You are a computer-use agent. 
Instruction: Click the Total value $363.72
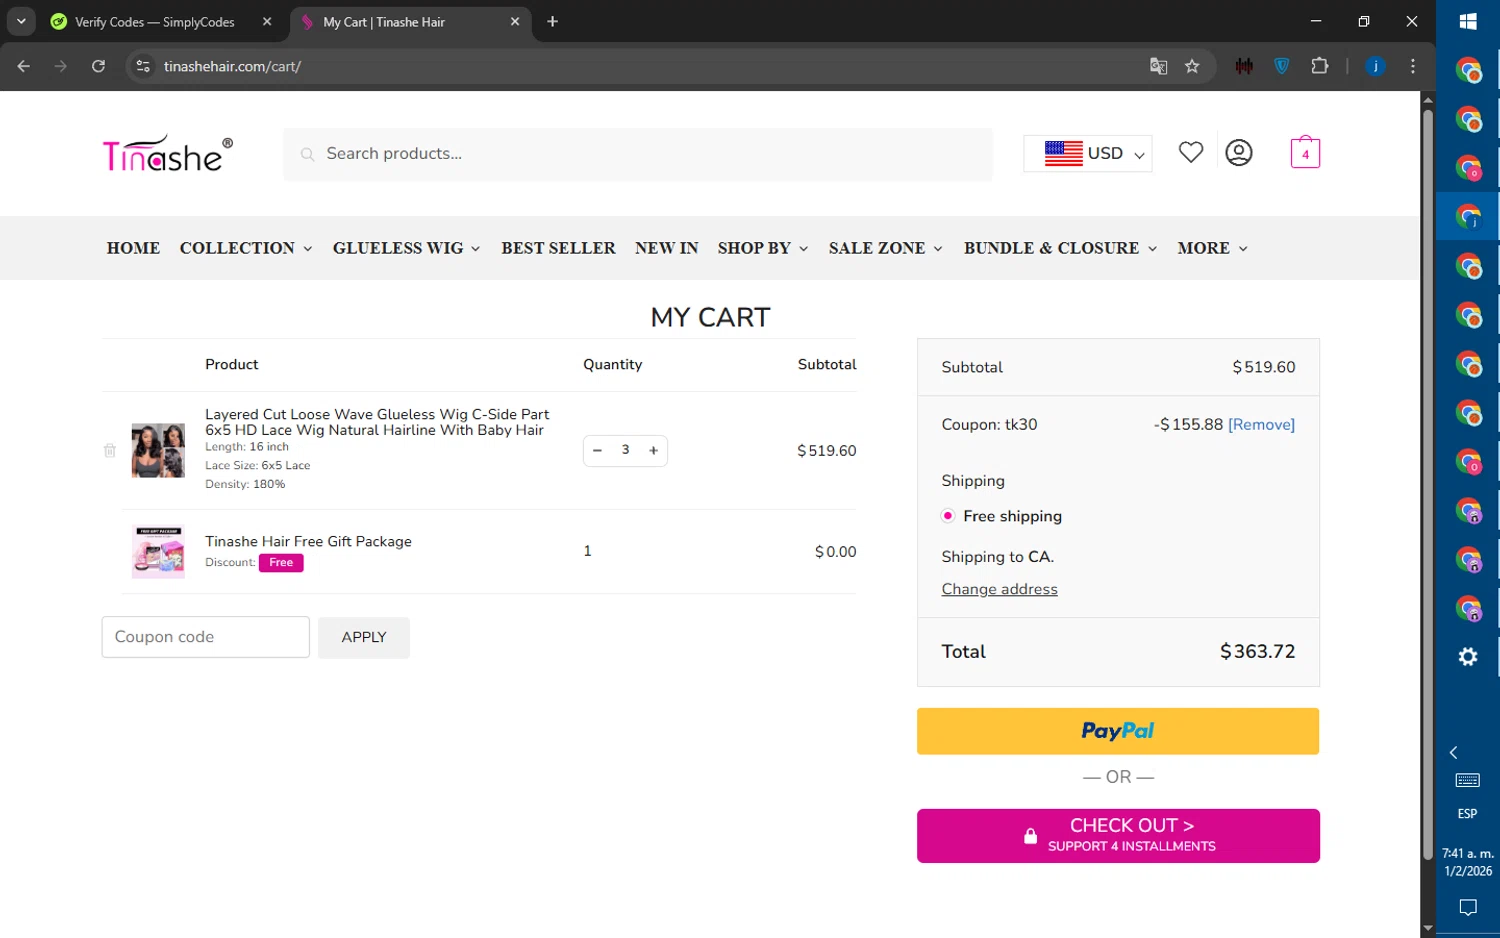tap(1257, 651)
